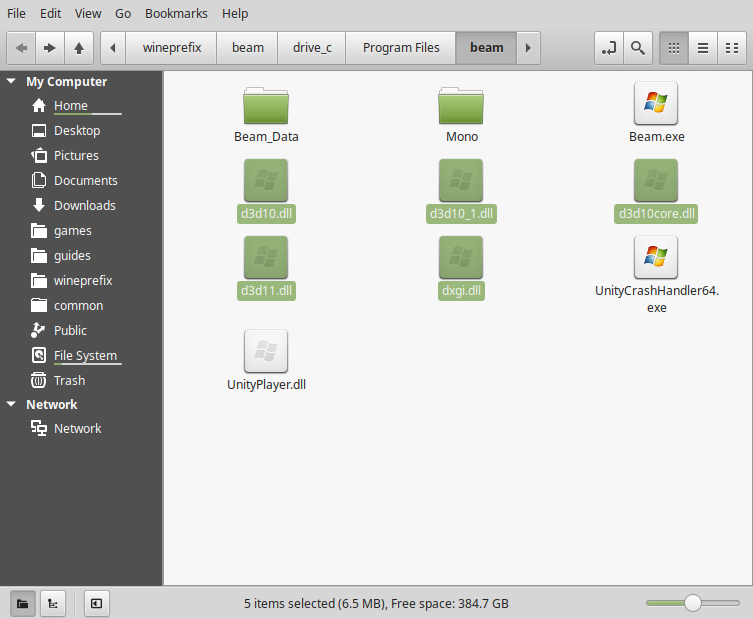The height and width of the screenshot is (619, 753).
Task: Hide the sidebar with the panel button
Action: coord(97,603)
